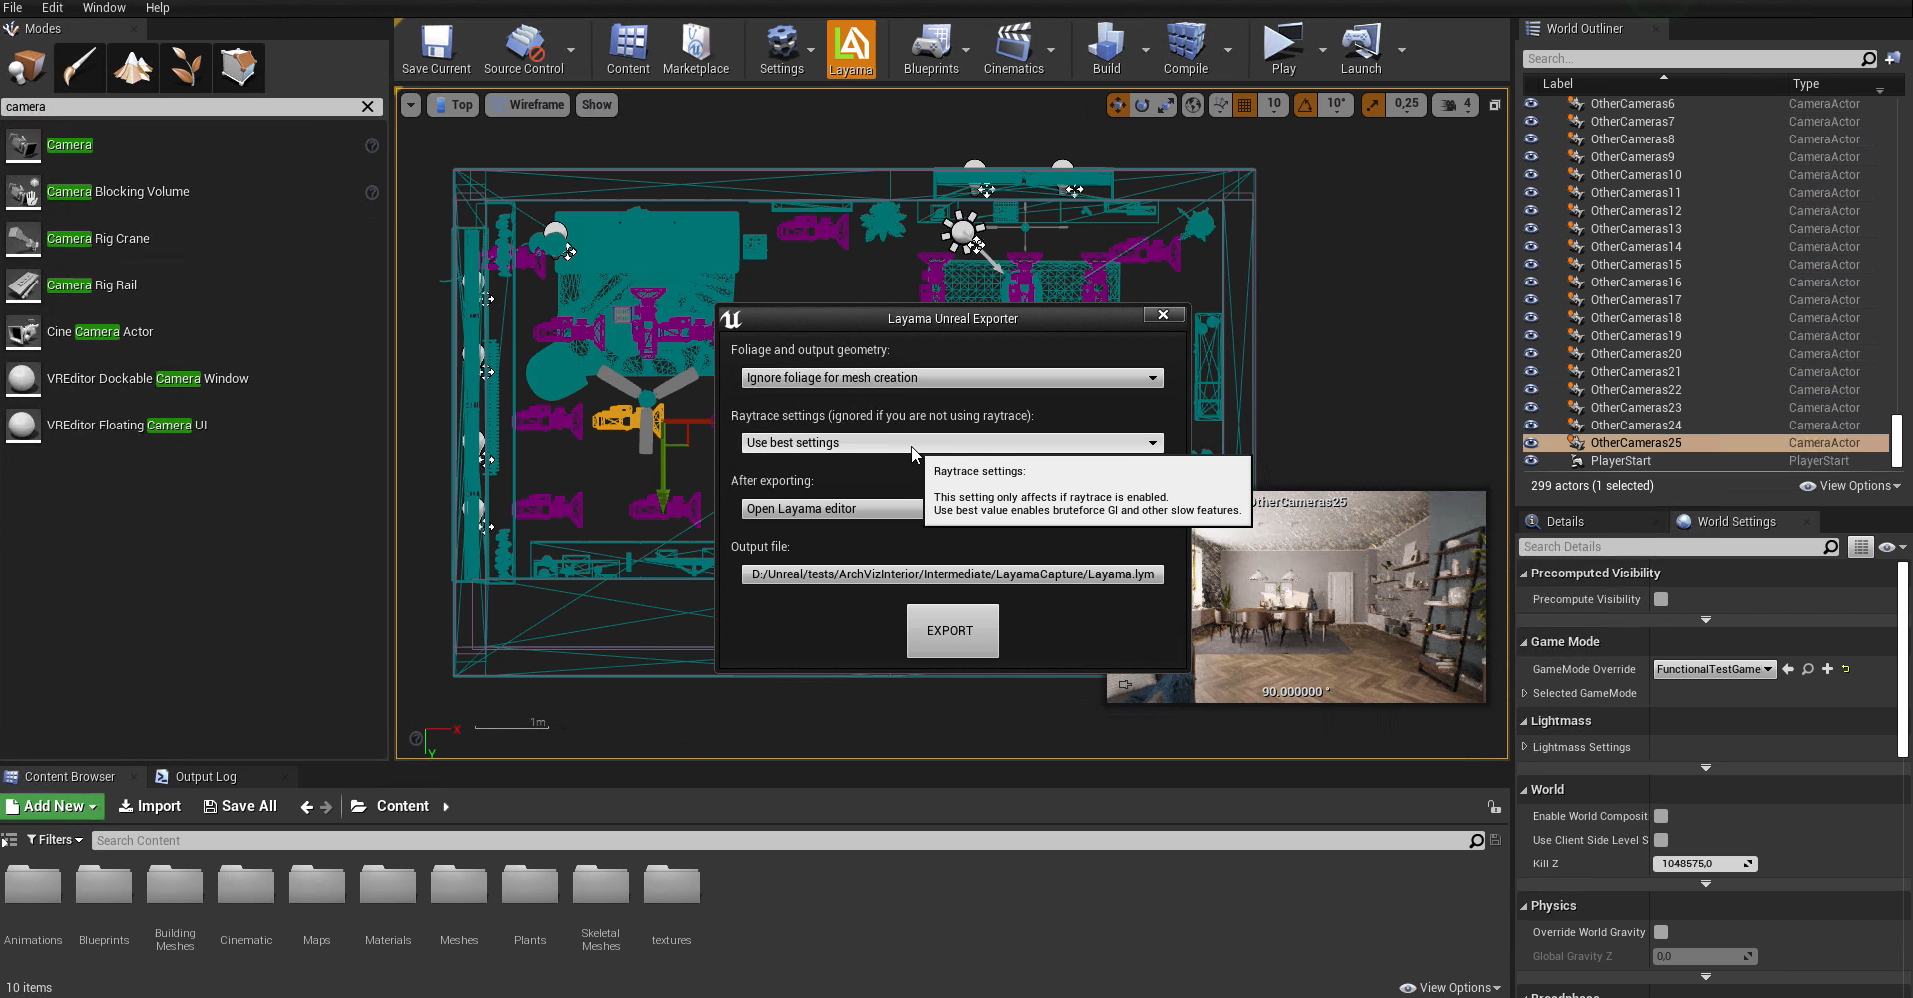Viewport: 1913px width, 998px height.
Task: Click the details property matrix grid icon
Action: pos(1860,547)
